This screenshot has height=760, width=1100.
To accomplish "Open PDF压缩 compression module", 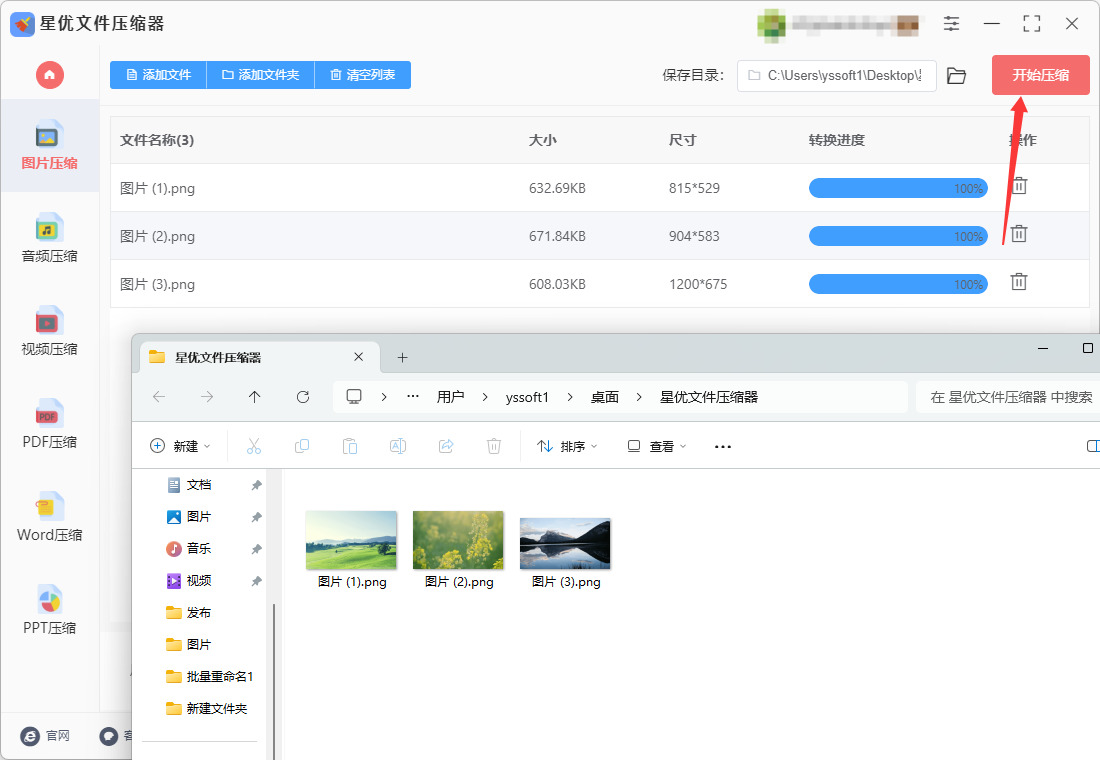I will point(49,424).
